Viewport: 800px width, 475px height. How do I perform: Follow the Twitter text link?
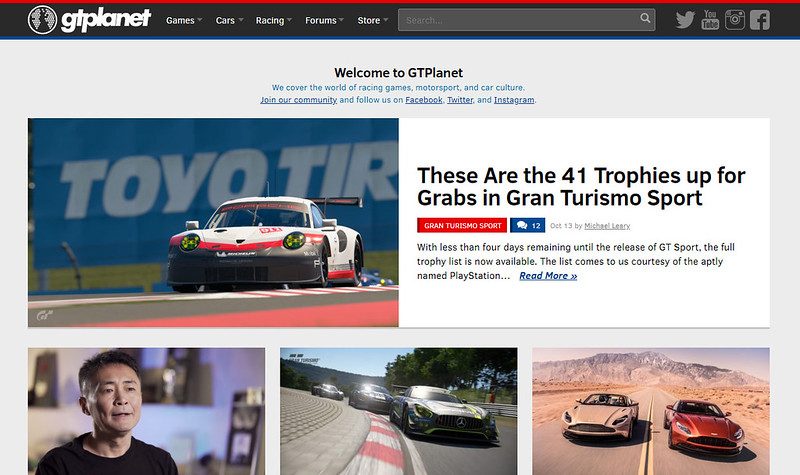tap(460, 100)
